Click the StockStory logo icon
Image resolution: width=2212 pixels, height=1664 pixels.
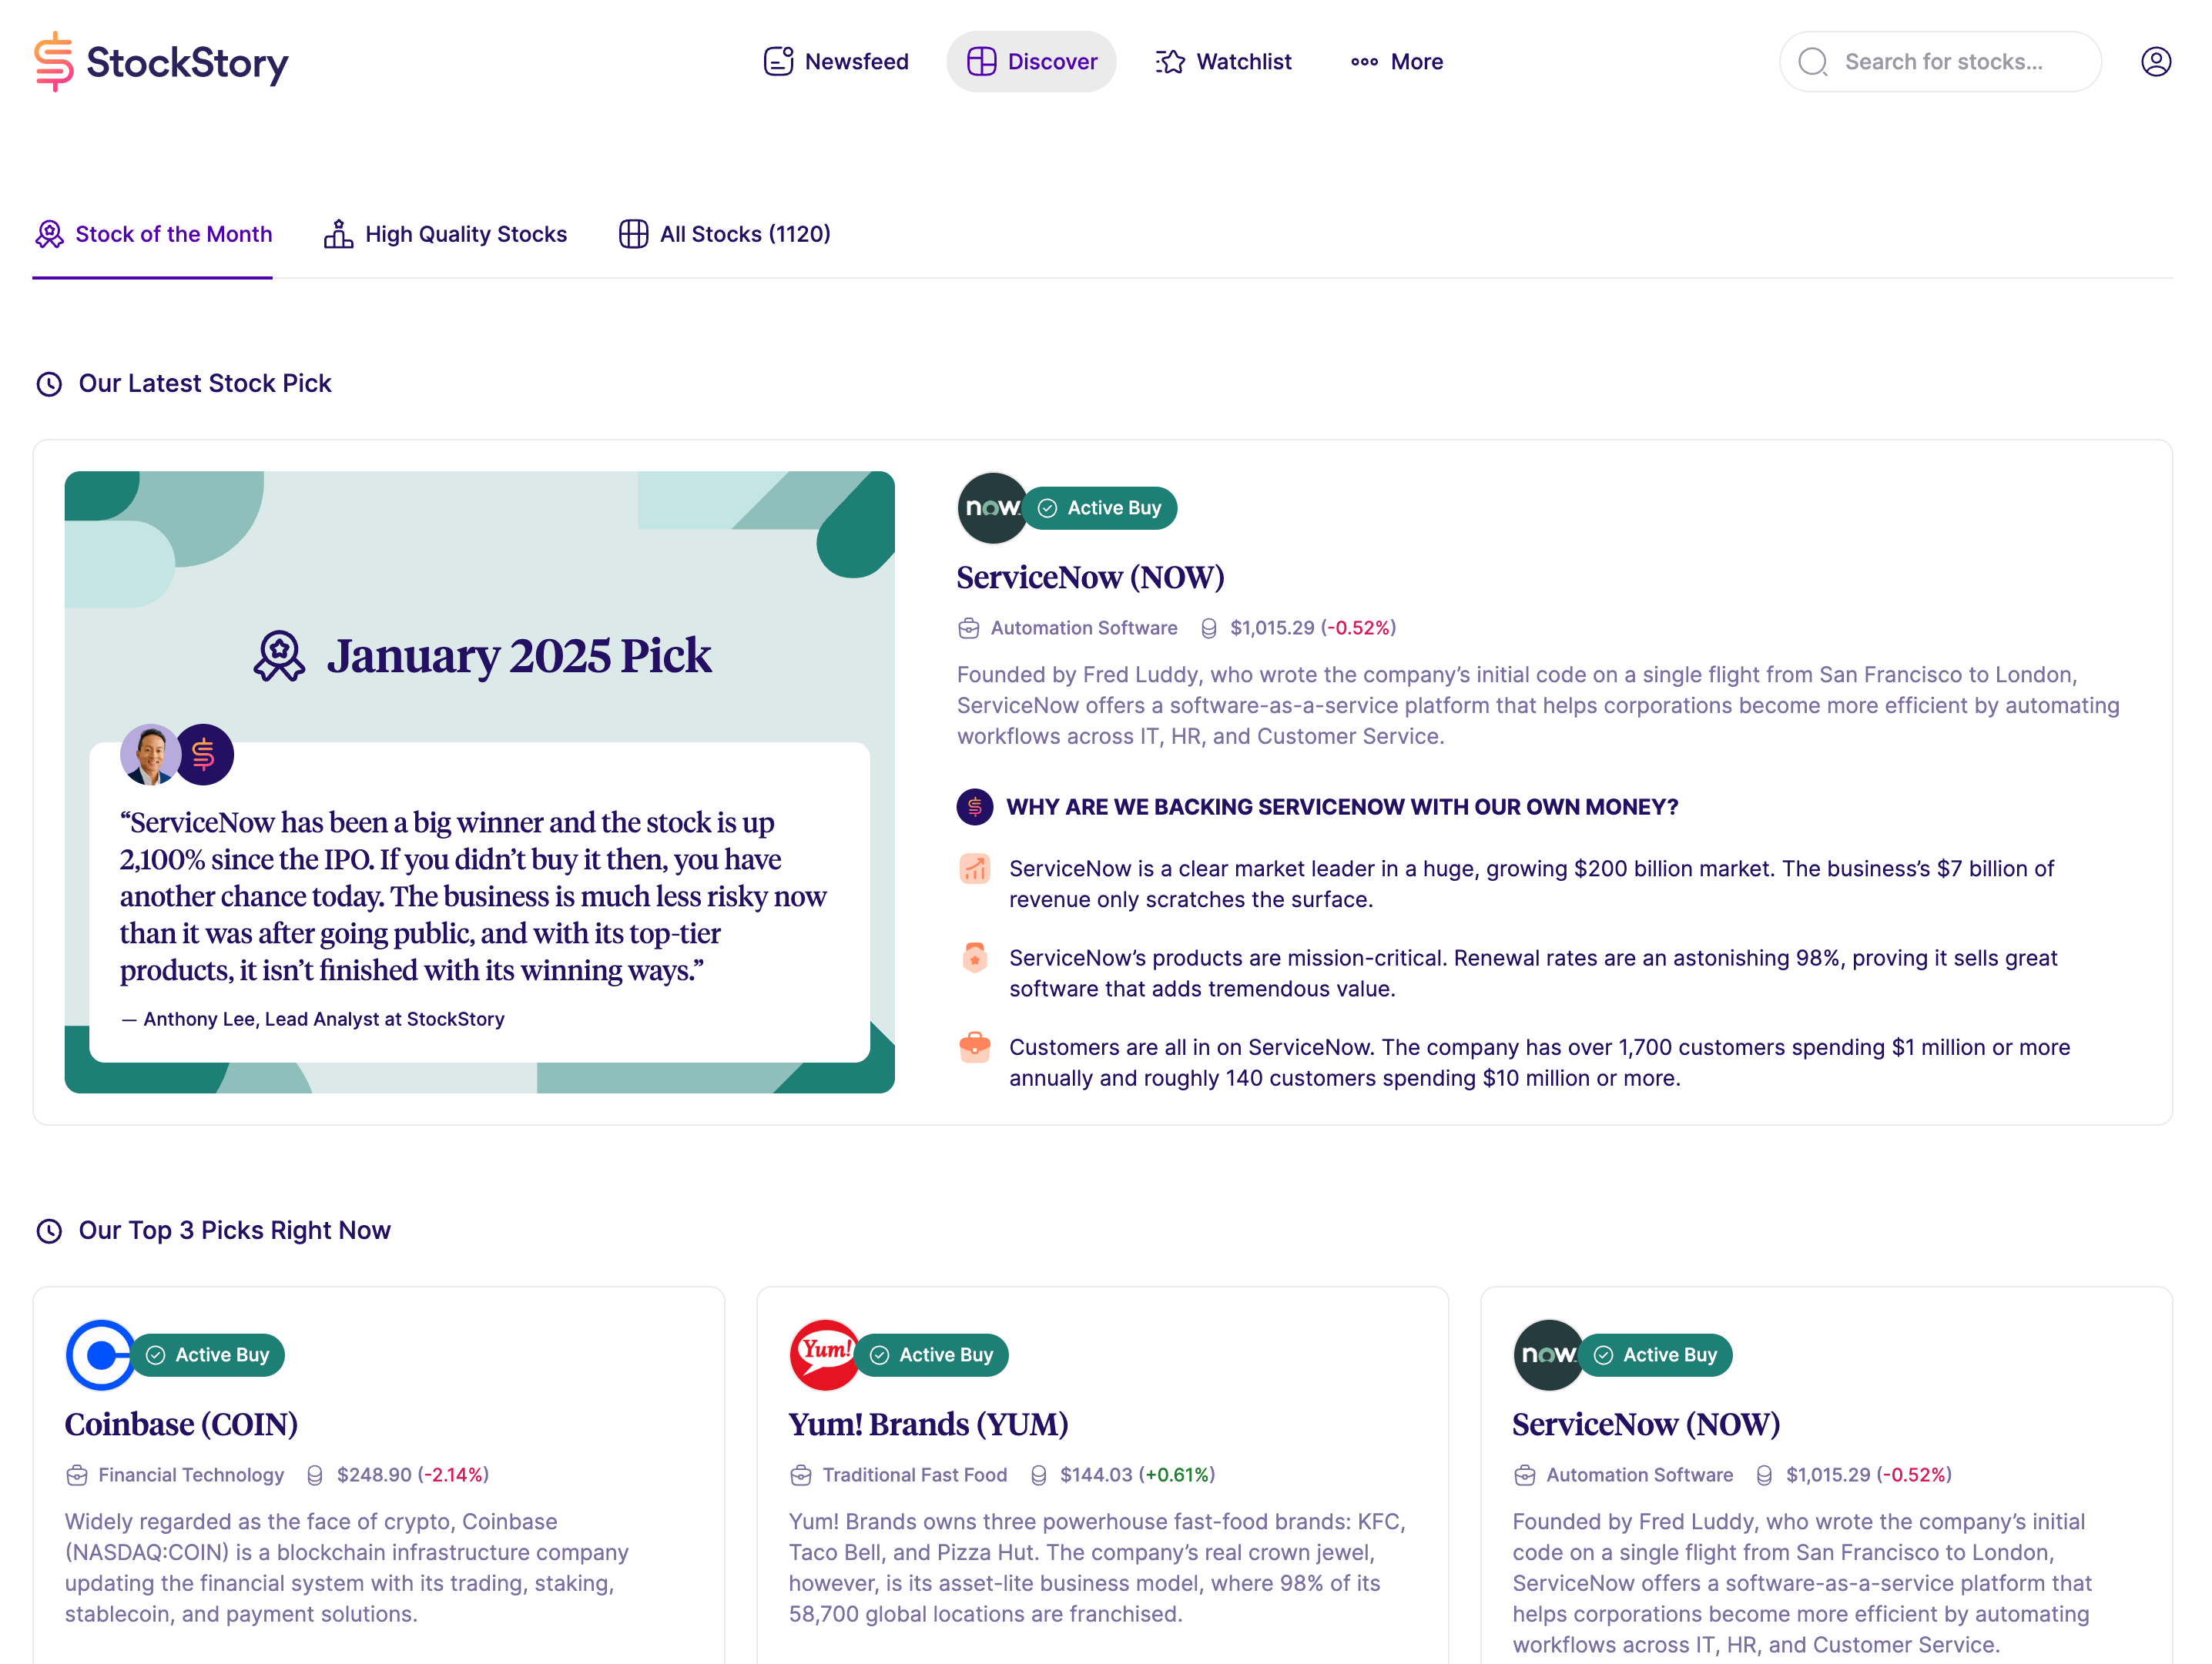(x=54, y=61)
